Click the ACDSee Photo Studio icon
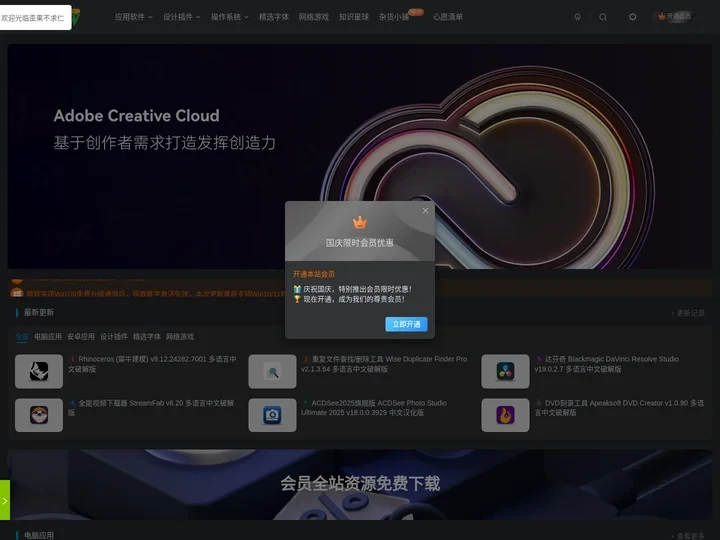The height and width of the screenshot is (540, 720). pos(272,415)
